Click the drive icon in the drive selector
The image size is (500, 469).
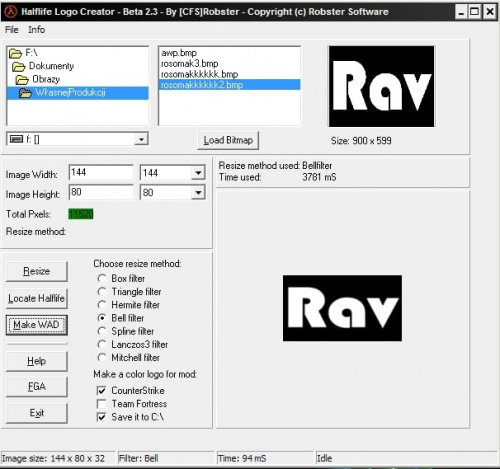16,139
